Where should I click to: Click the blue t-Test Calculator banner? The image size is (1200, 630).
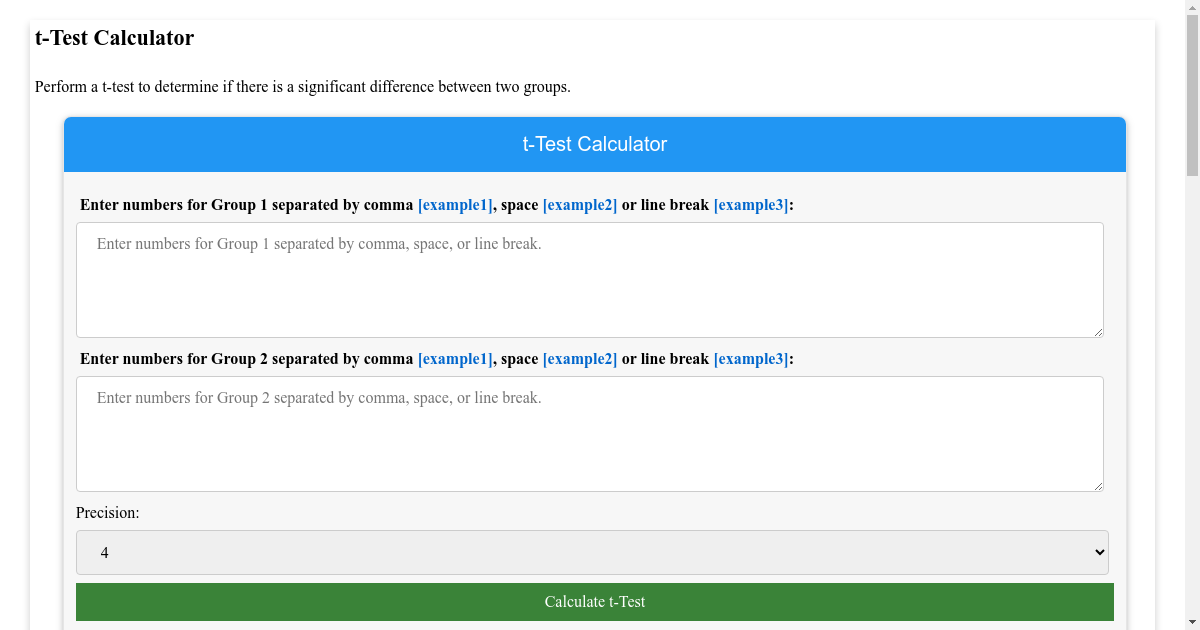coord(594,144)
